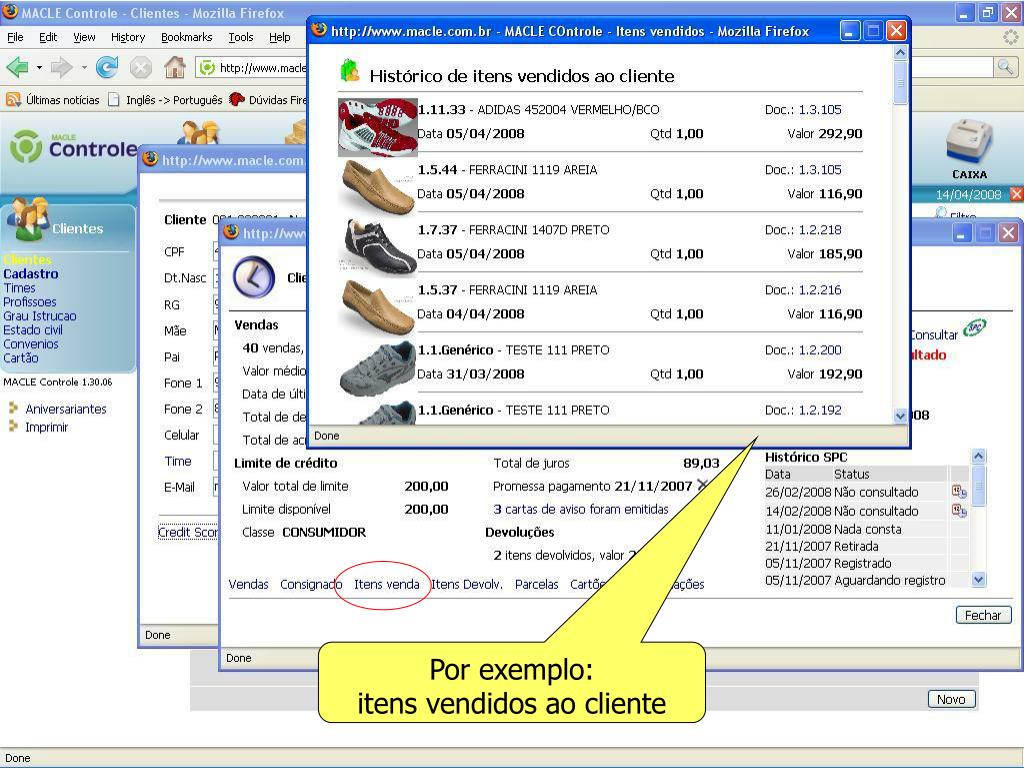Open the Itens Devolv. link
The width and height of the screenshot is (1024, 768).
point(467,584)
